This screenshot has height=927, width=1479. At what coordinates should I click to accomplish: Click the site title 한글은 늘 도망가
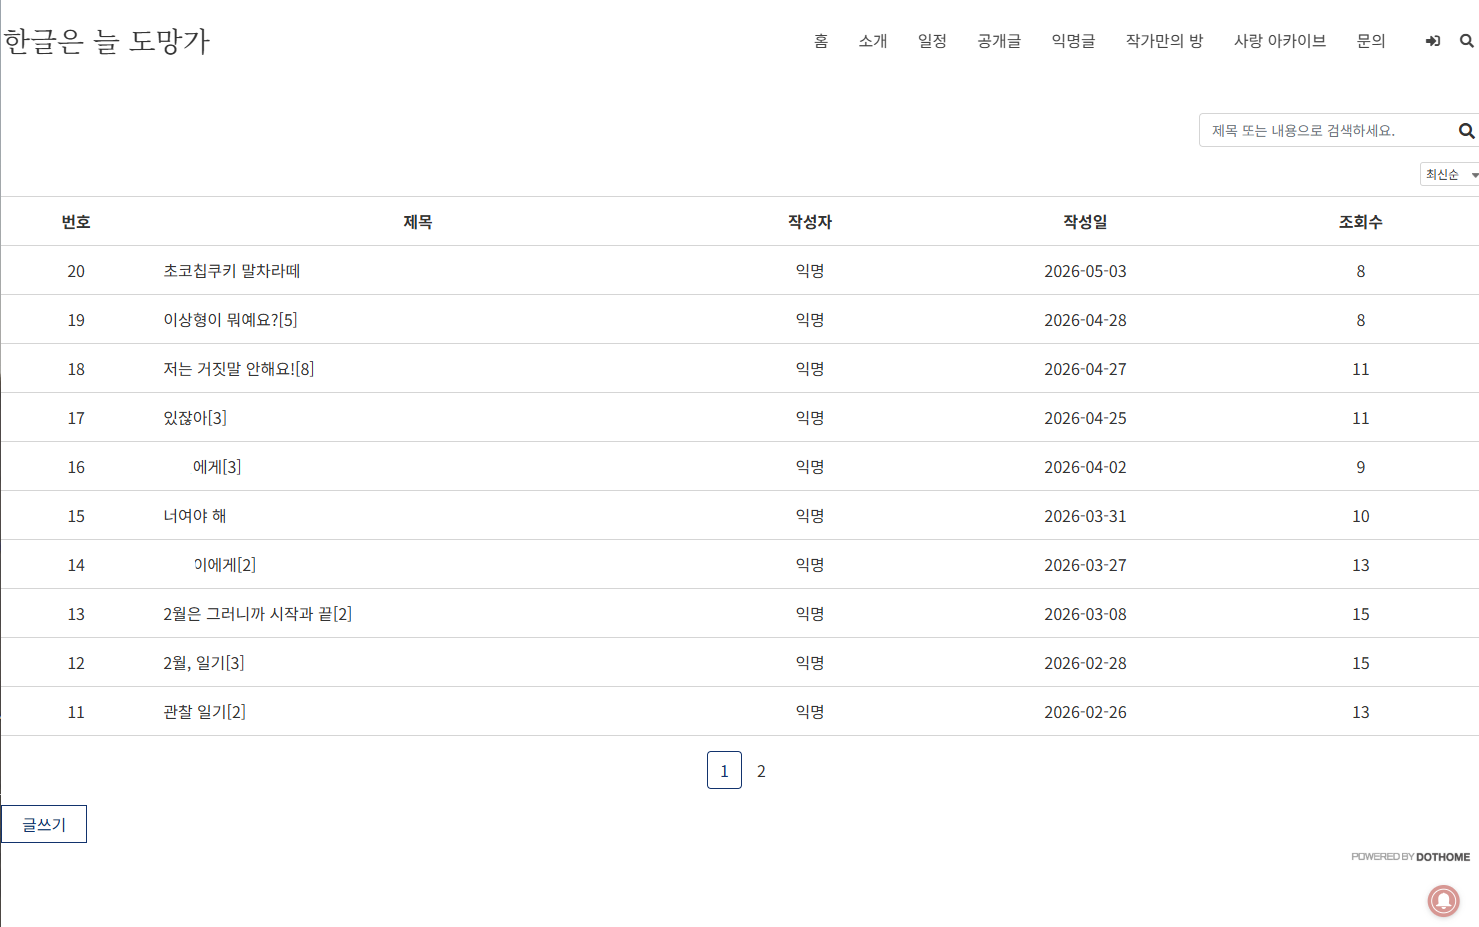(x=106, y=41)
